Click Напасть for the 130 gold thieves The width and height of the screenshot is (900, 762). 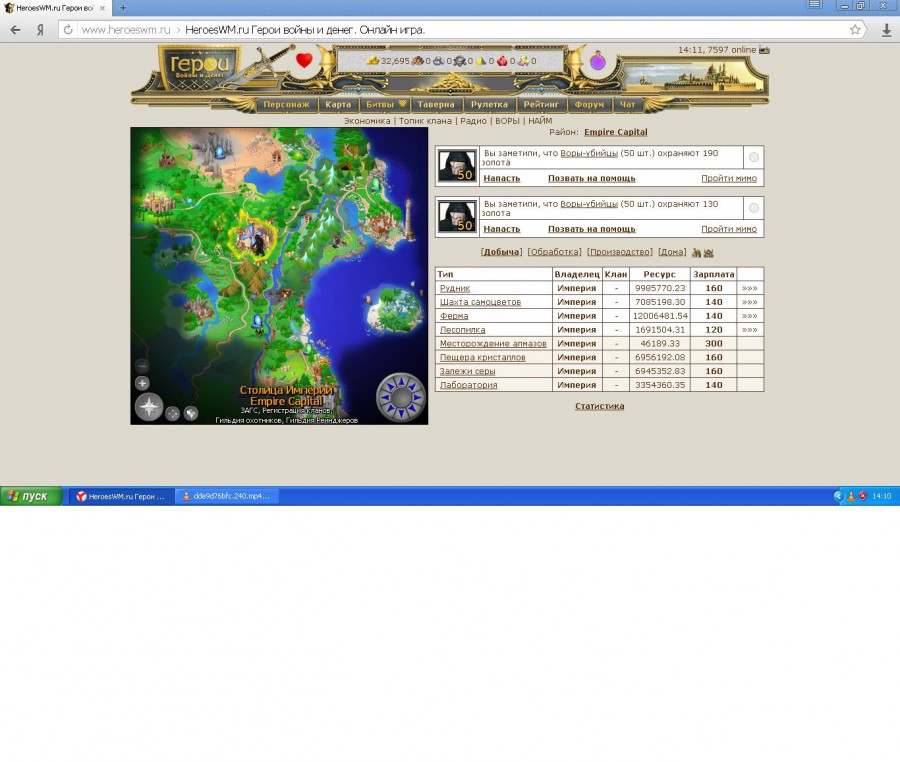pos(502,229)
